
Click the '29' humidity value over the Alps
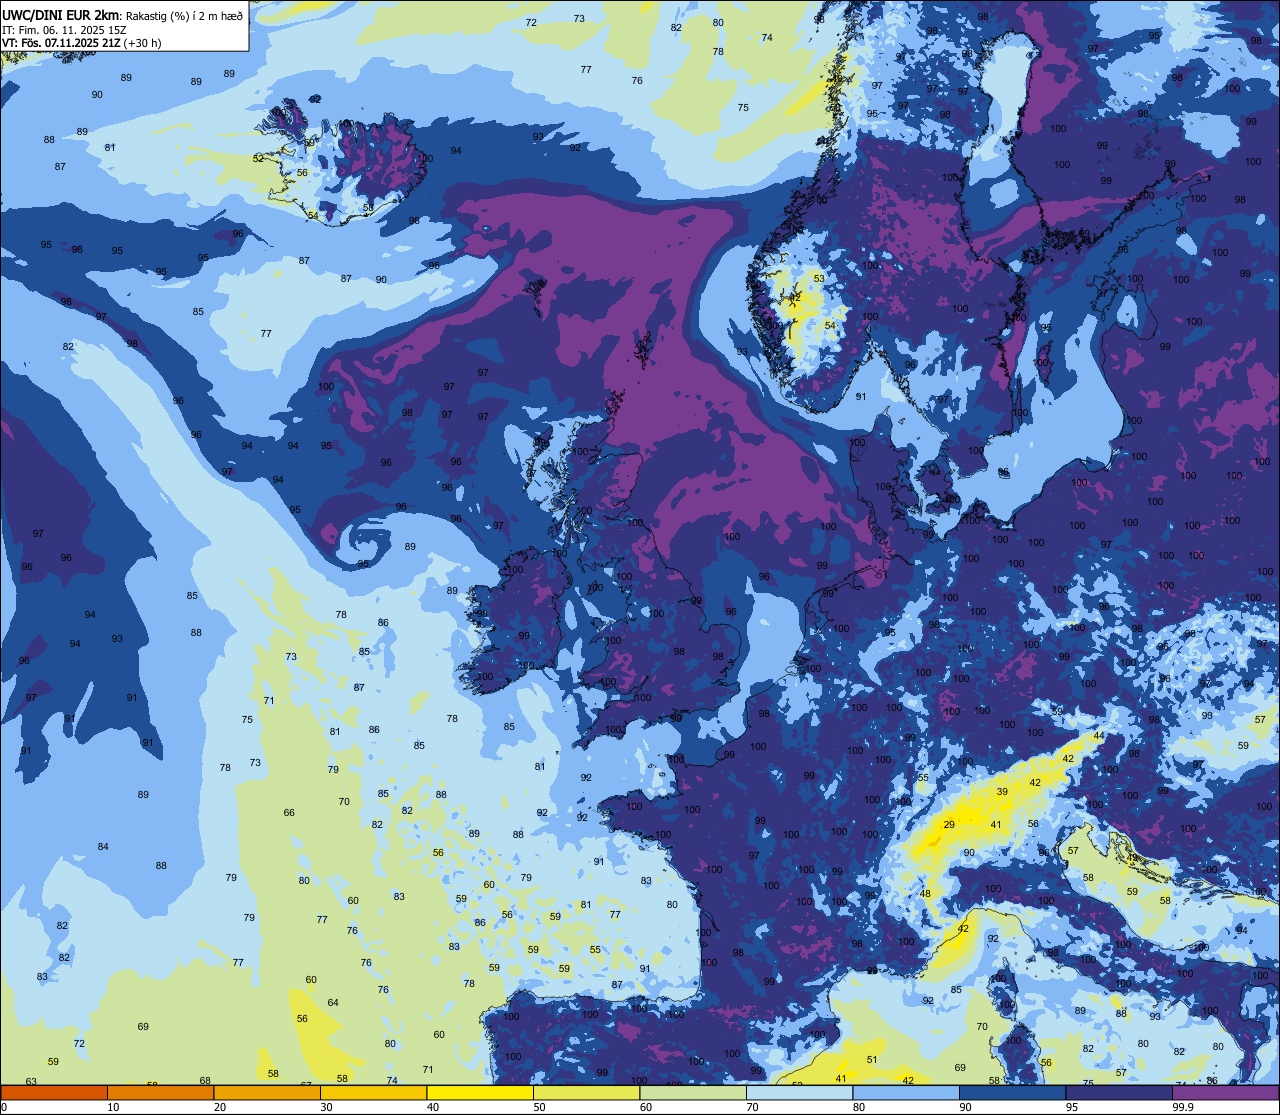coord(949,825)
